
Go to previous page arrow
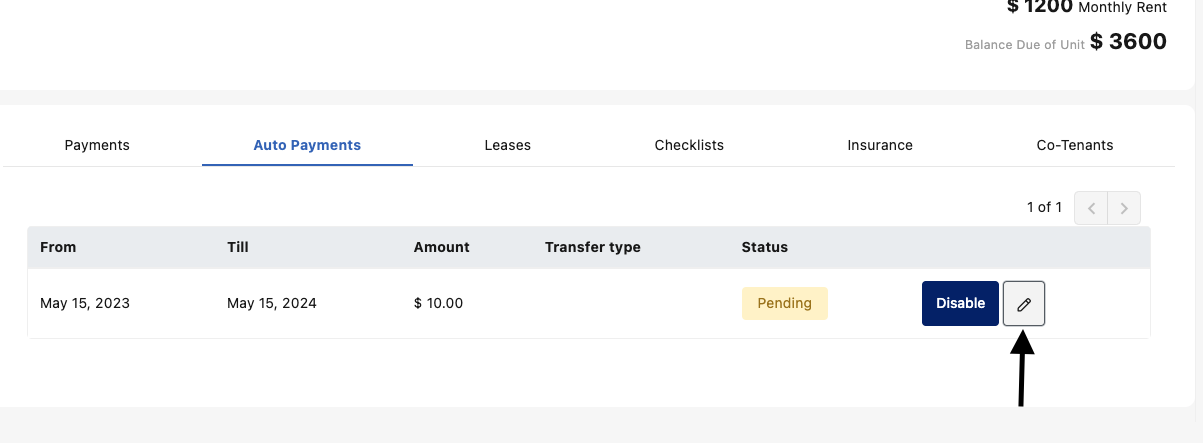point(1091,208)
